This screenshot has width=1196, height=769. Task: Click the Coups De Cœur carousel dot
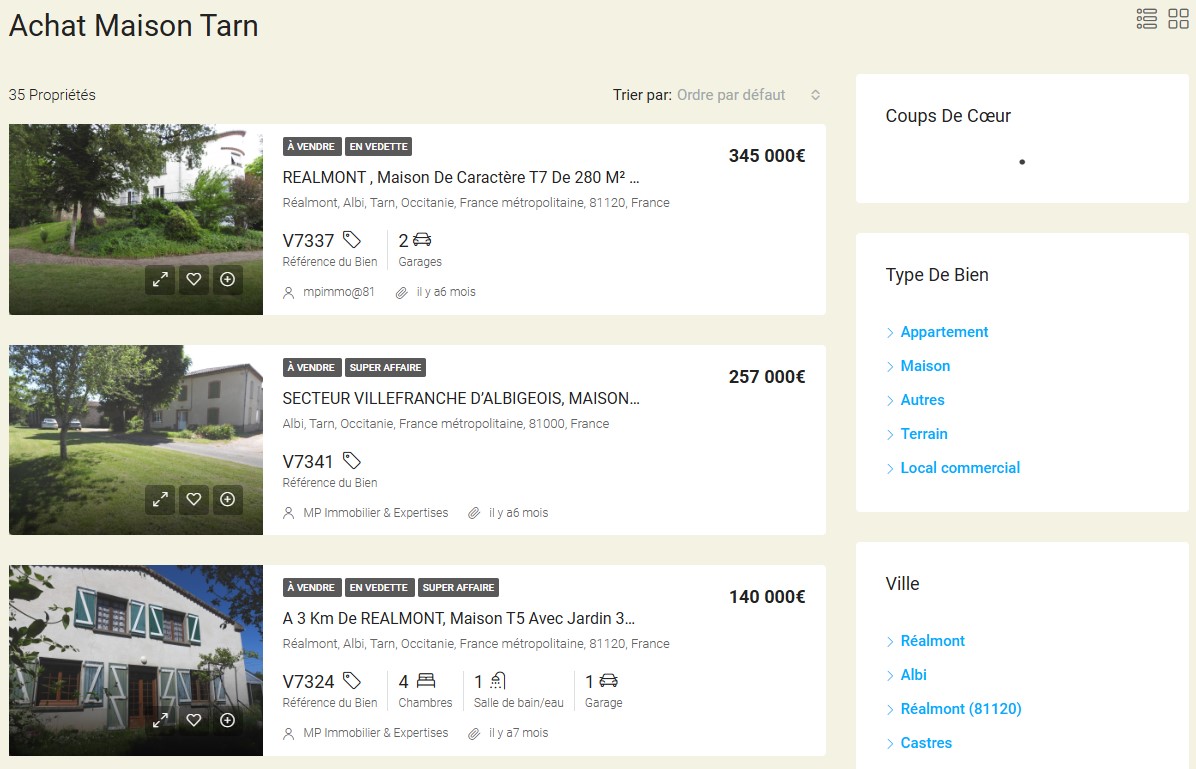1022,162
